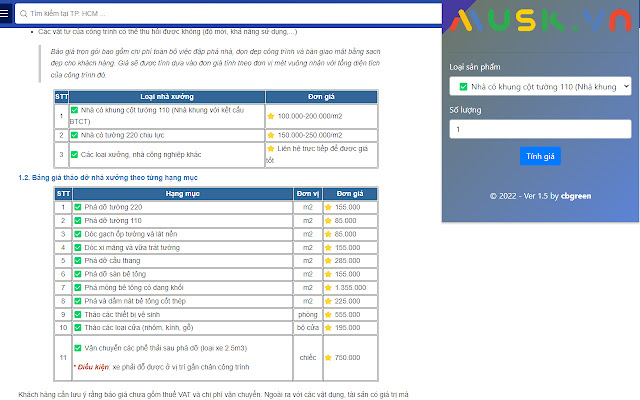Click star icon next to 1.355.000 price
The image size is (640, 400).
[x=328, y=288]
